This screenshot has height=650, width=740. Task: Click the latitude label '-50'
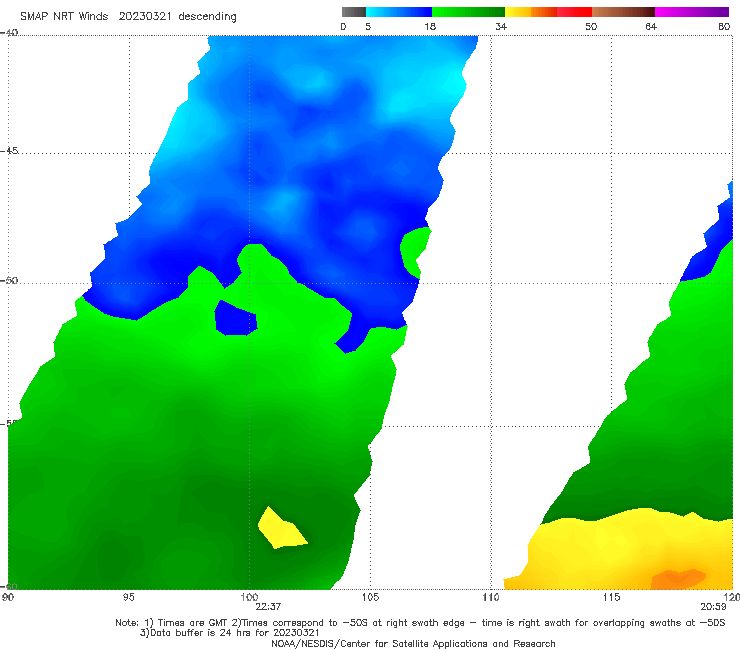click(9, 281)
